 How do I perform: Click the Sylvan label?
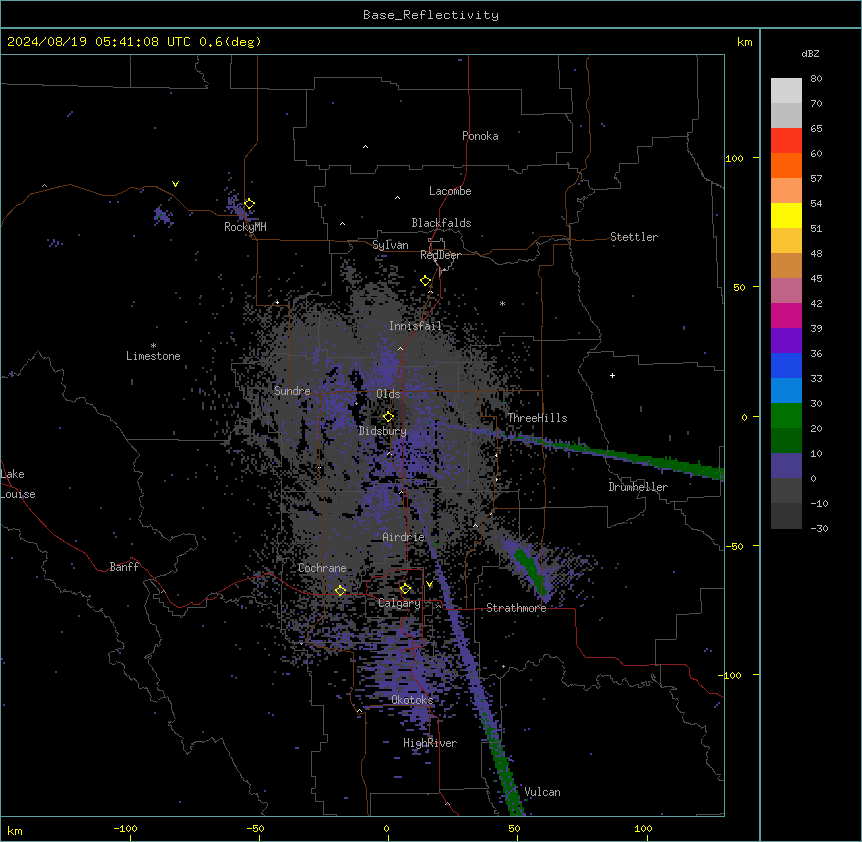[x=390, y=245]
